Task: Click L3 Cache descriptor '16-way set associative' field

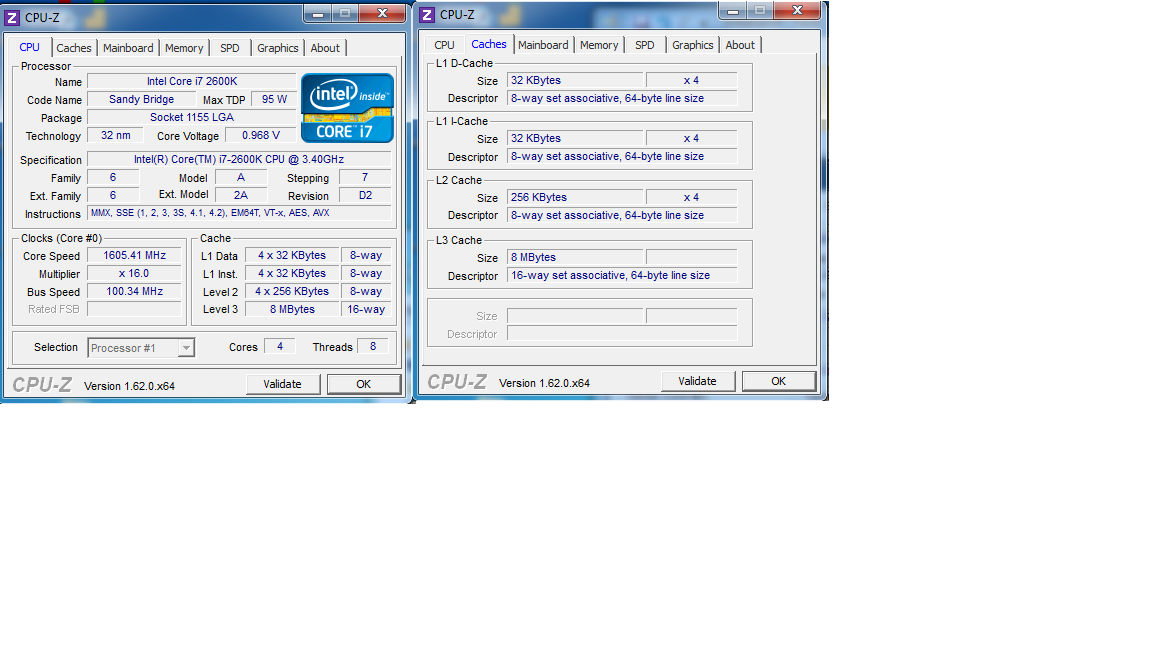Action: 622,276
